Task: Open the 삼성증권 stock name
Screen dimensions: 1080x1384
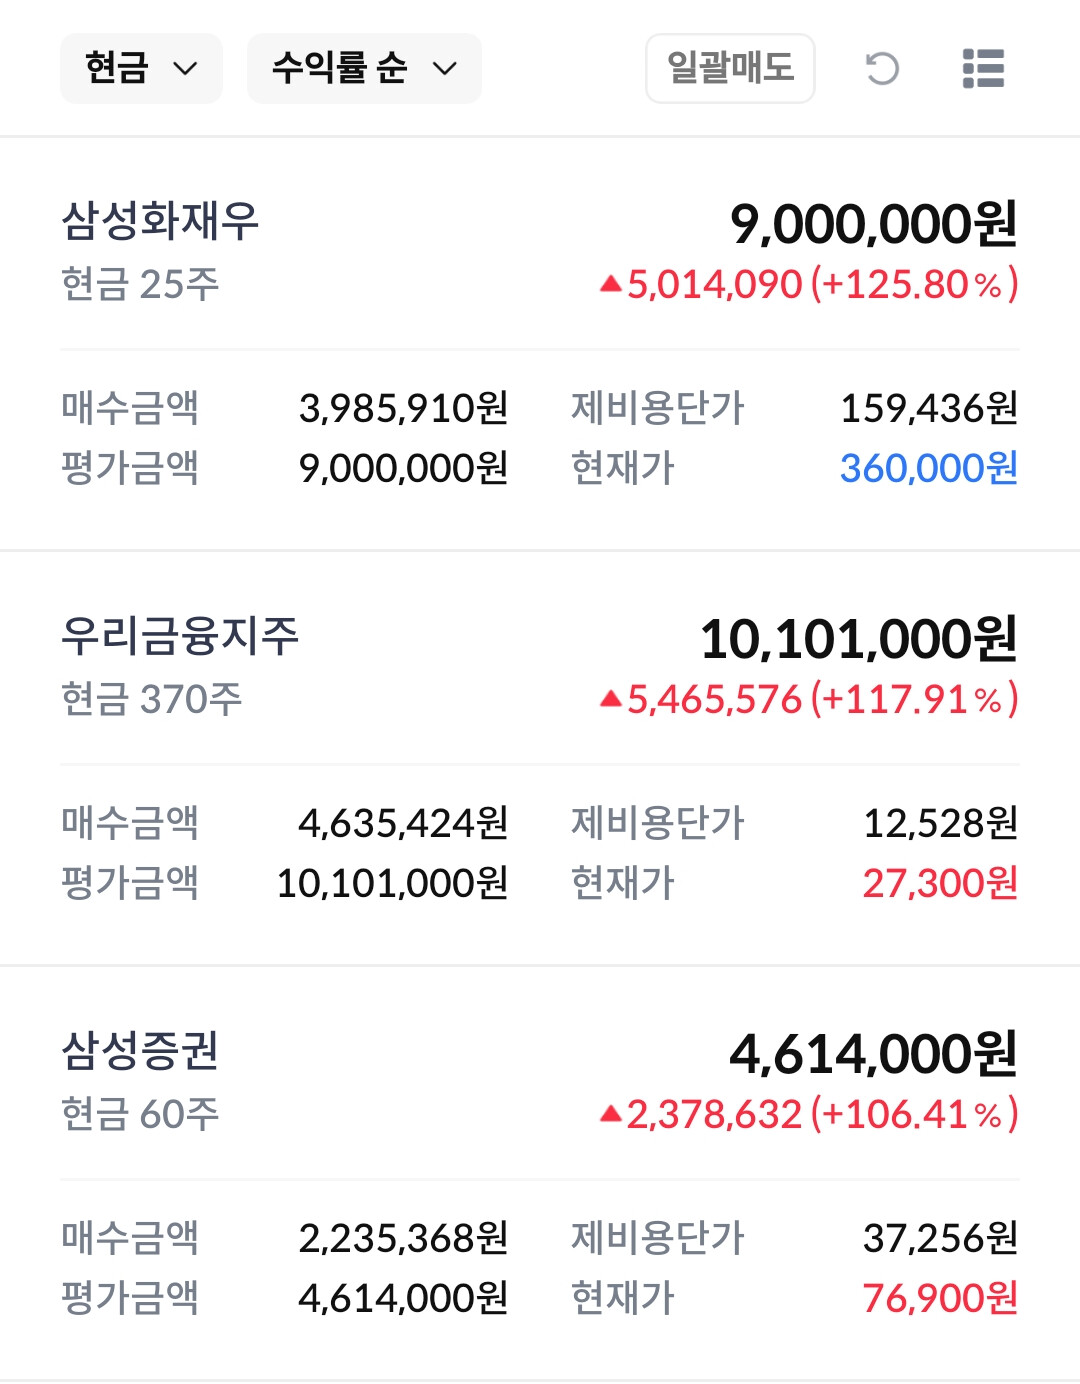Action: point(140,1051)
